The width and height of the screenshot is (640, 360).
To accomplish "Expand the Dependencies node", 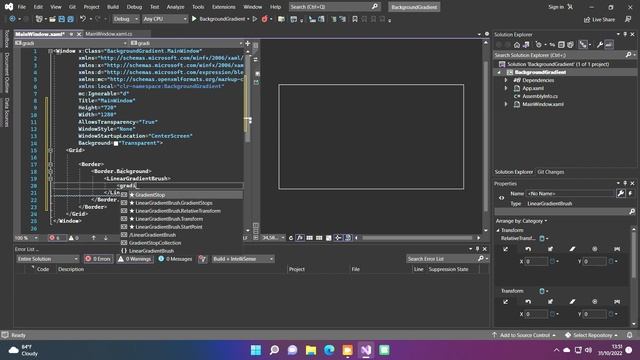I will [506, 80].
